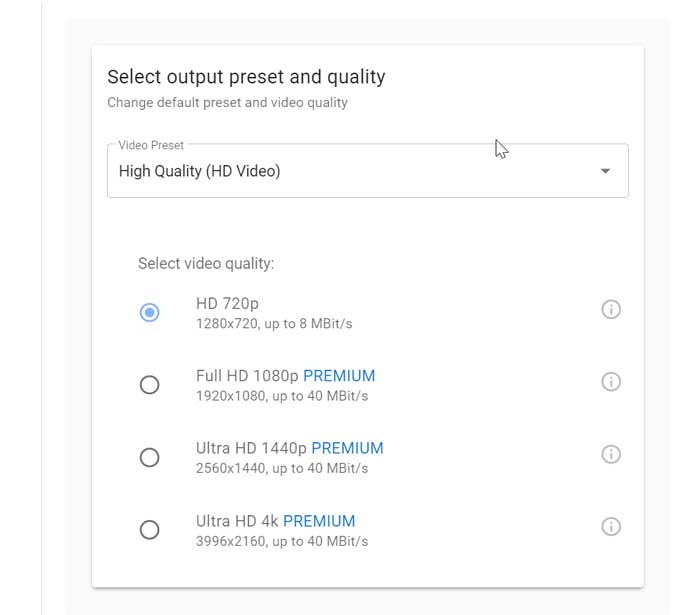700x615 pixels.
Task: Show info for Full HD 1080p quality
Action: tap(611, 382)
